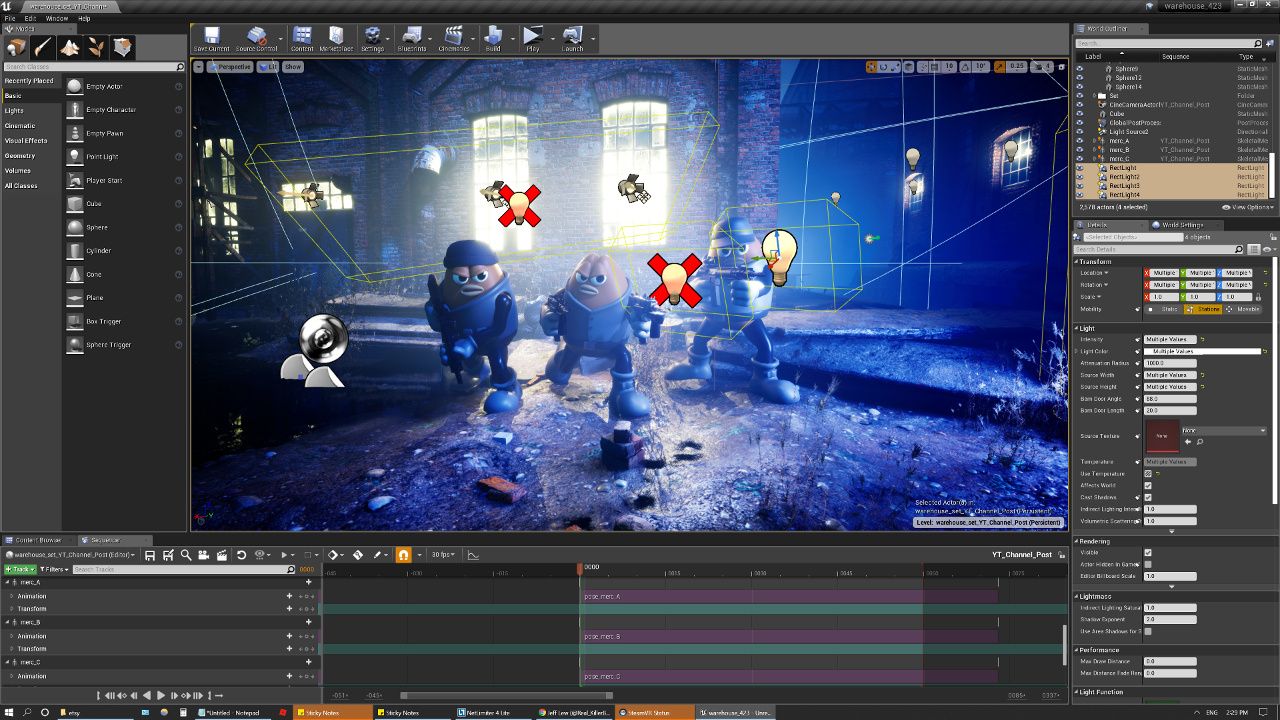Image resolution: width=1280 pixels, height=720 pixels.
Task: Toggle the orange snapping magnet in Sequencer
Action: coord(404,555)
